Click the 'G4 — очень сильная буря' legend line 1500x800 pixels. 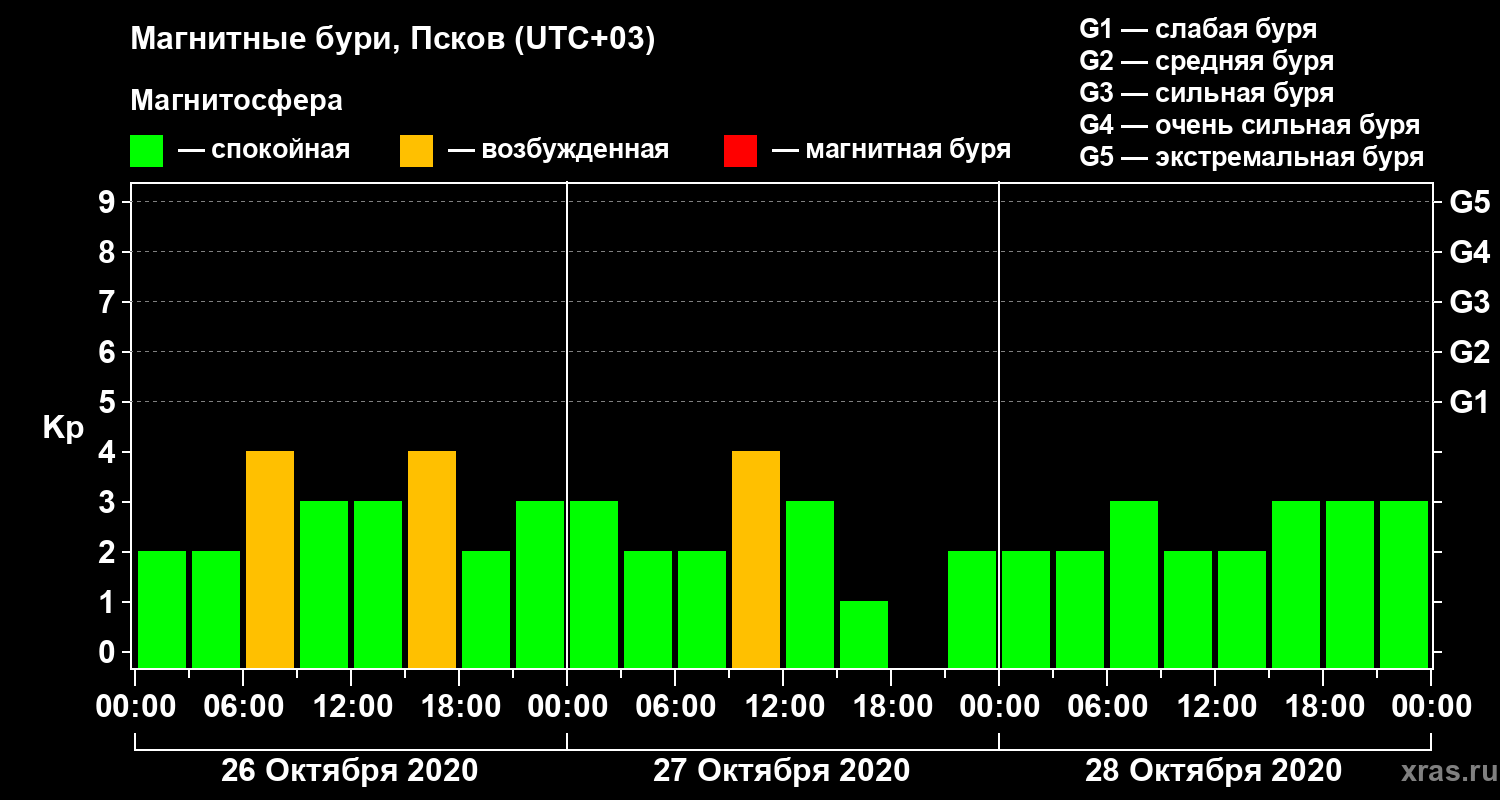click(x=1249, y=125)
